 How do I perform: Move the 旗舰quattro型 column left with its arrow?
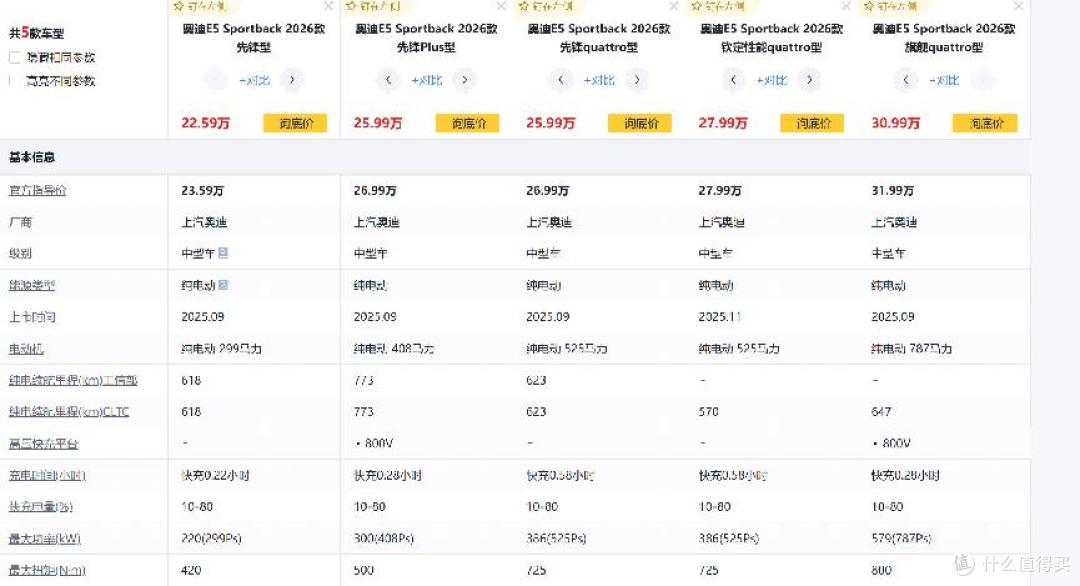906,80
